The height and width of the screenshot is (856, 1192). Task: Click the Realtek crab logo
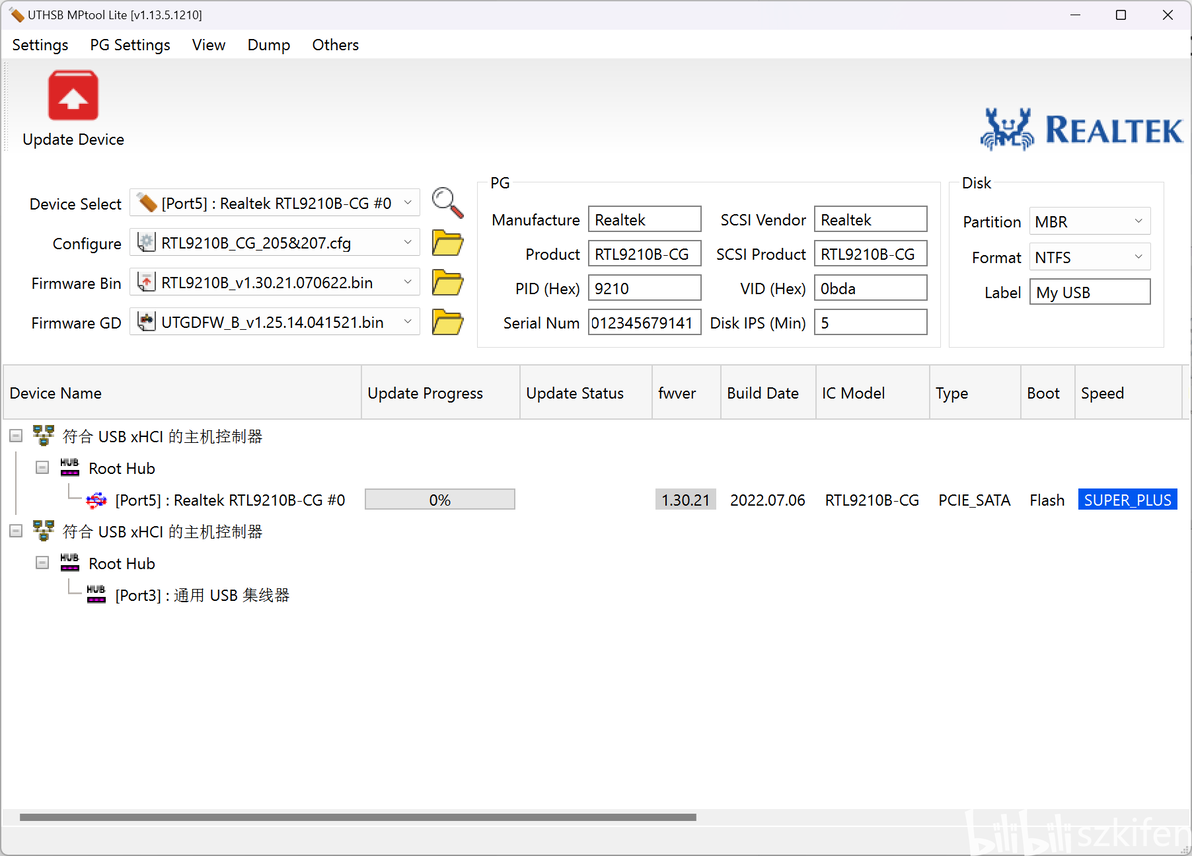[x=1007, y=128]
